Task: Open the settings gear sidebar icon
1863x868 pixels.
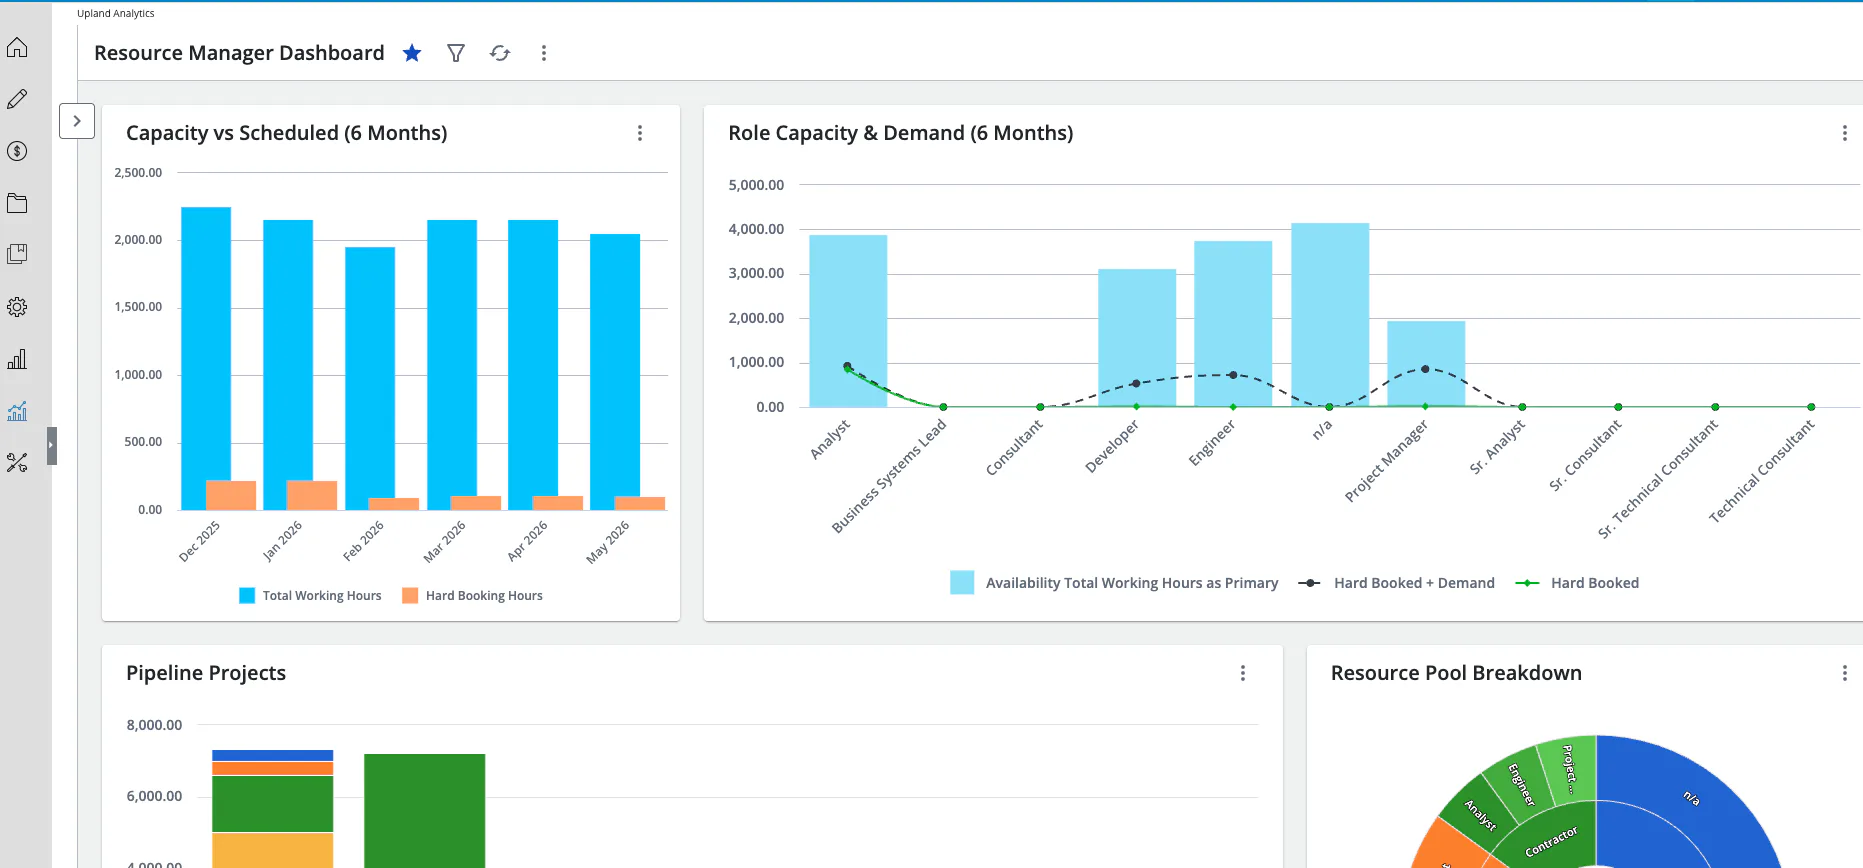Action: pyautogui.click(x=17, y=307)
